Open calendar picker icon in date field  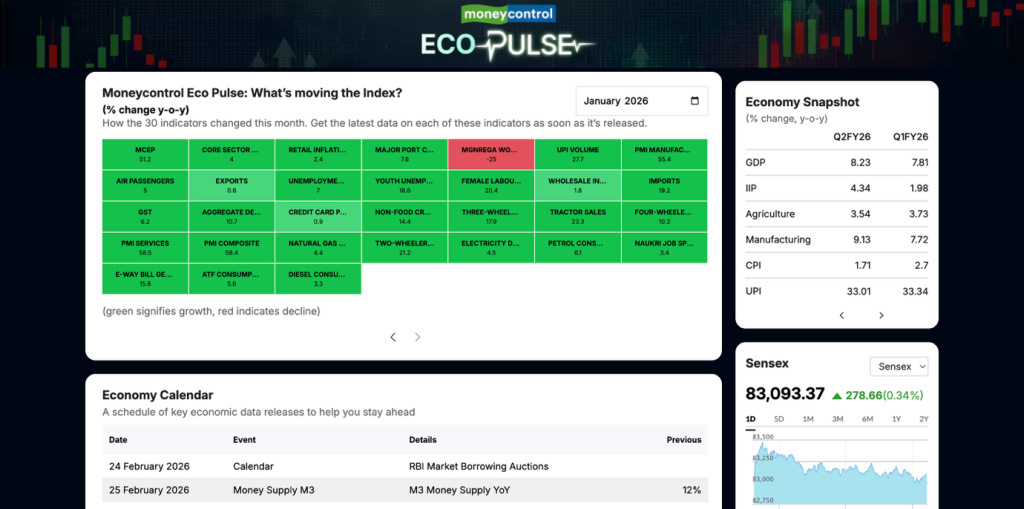(x=695, y=101)
